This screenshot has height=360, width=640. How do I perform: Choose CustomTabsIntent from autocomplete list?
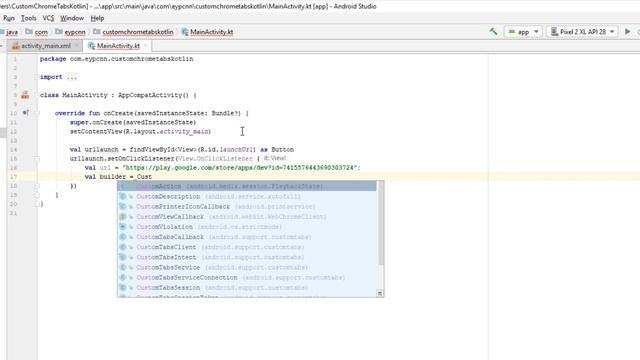pos(247,258)
